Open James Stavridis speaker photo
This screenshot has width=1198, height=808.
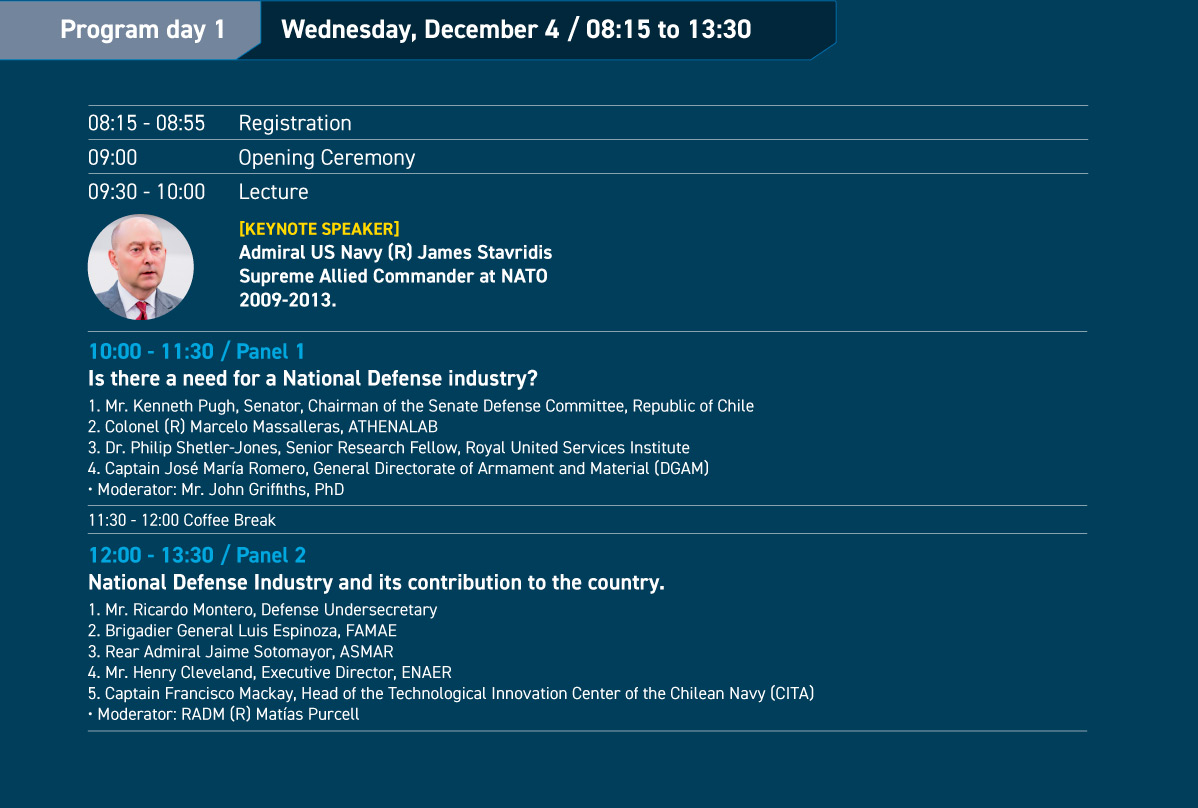141,267
